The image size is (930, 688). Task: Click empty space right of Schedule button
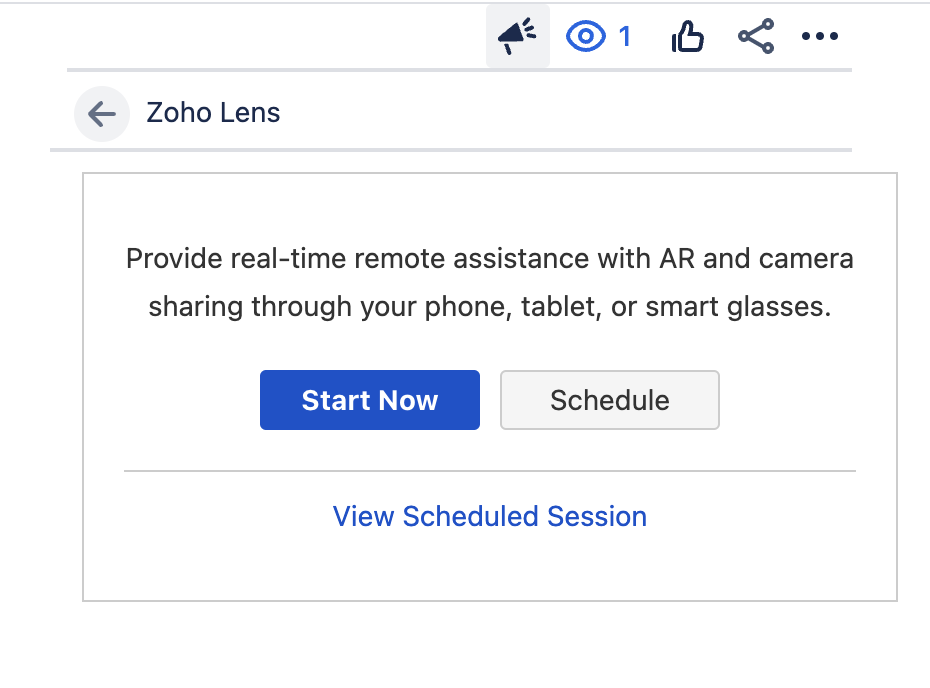[x=800, y=400]
